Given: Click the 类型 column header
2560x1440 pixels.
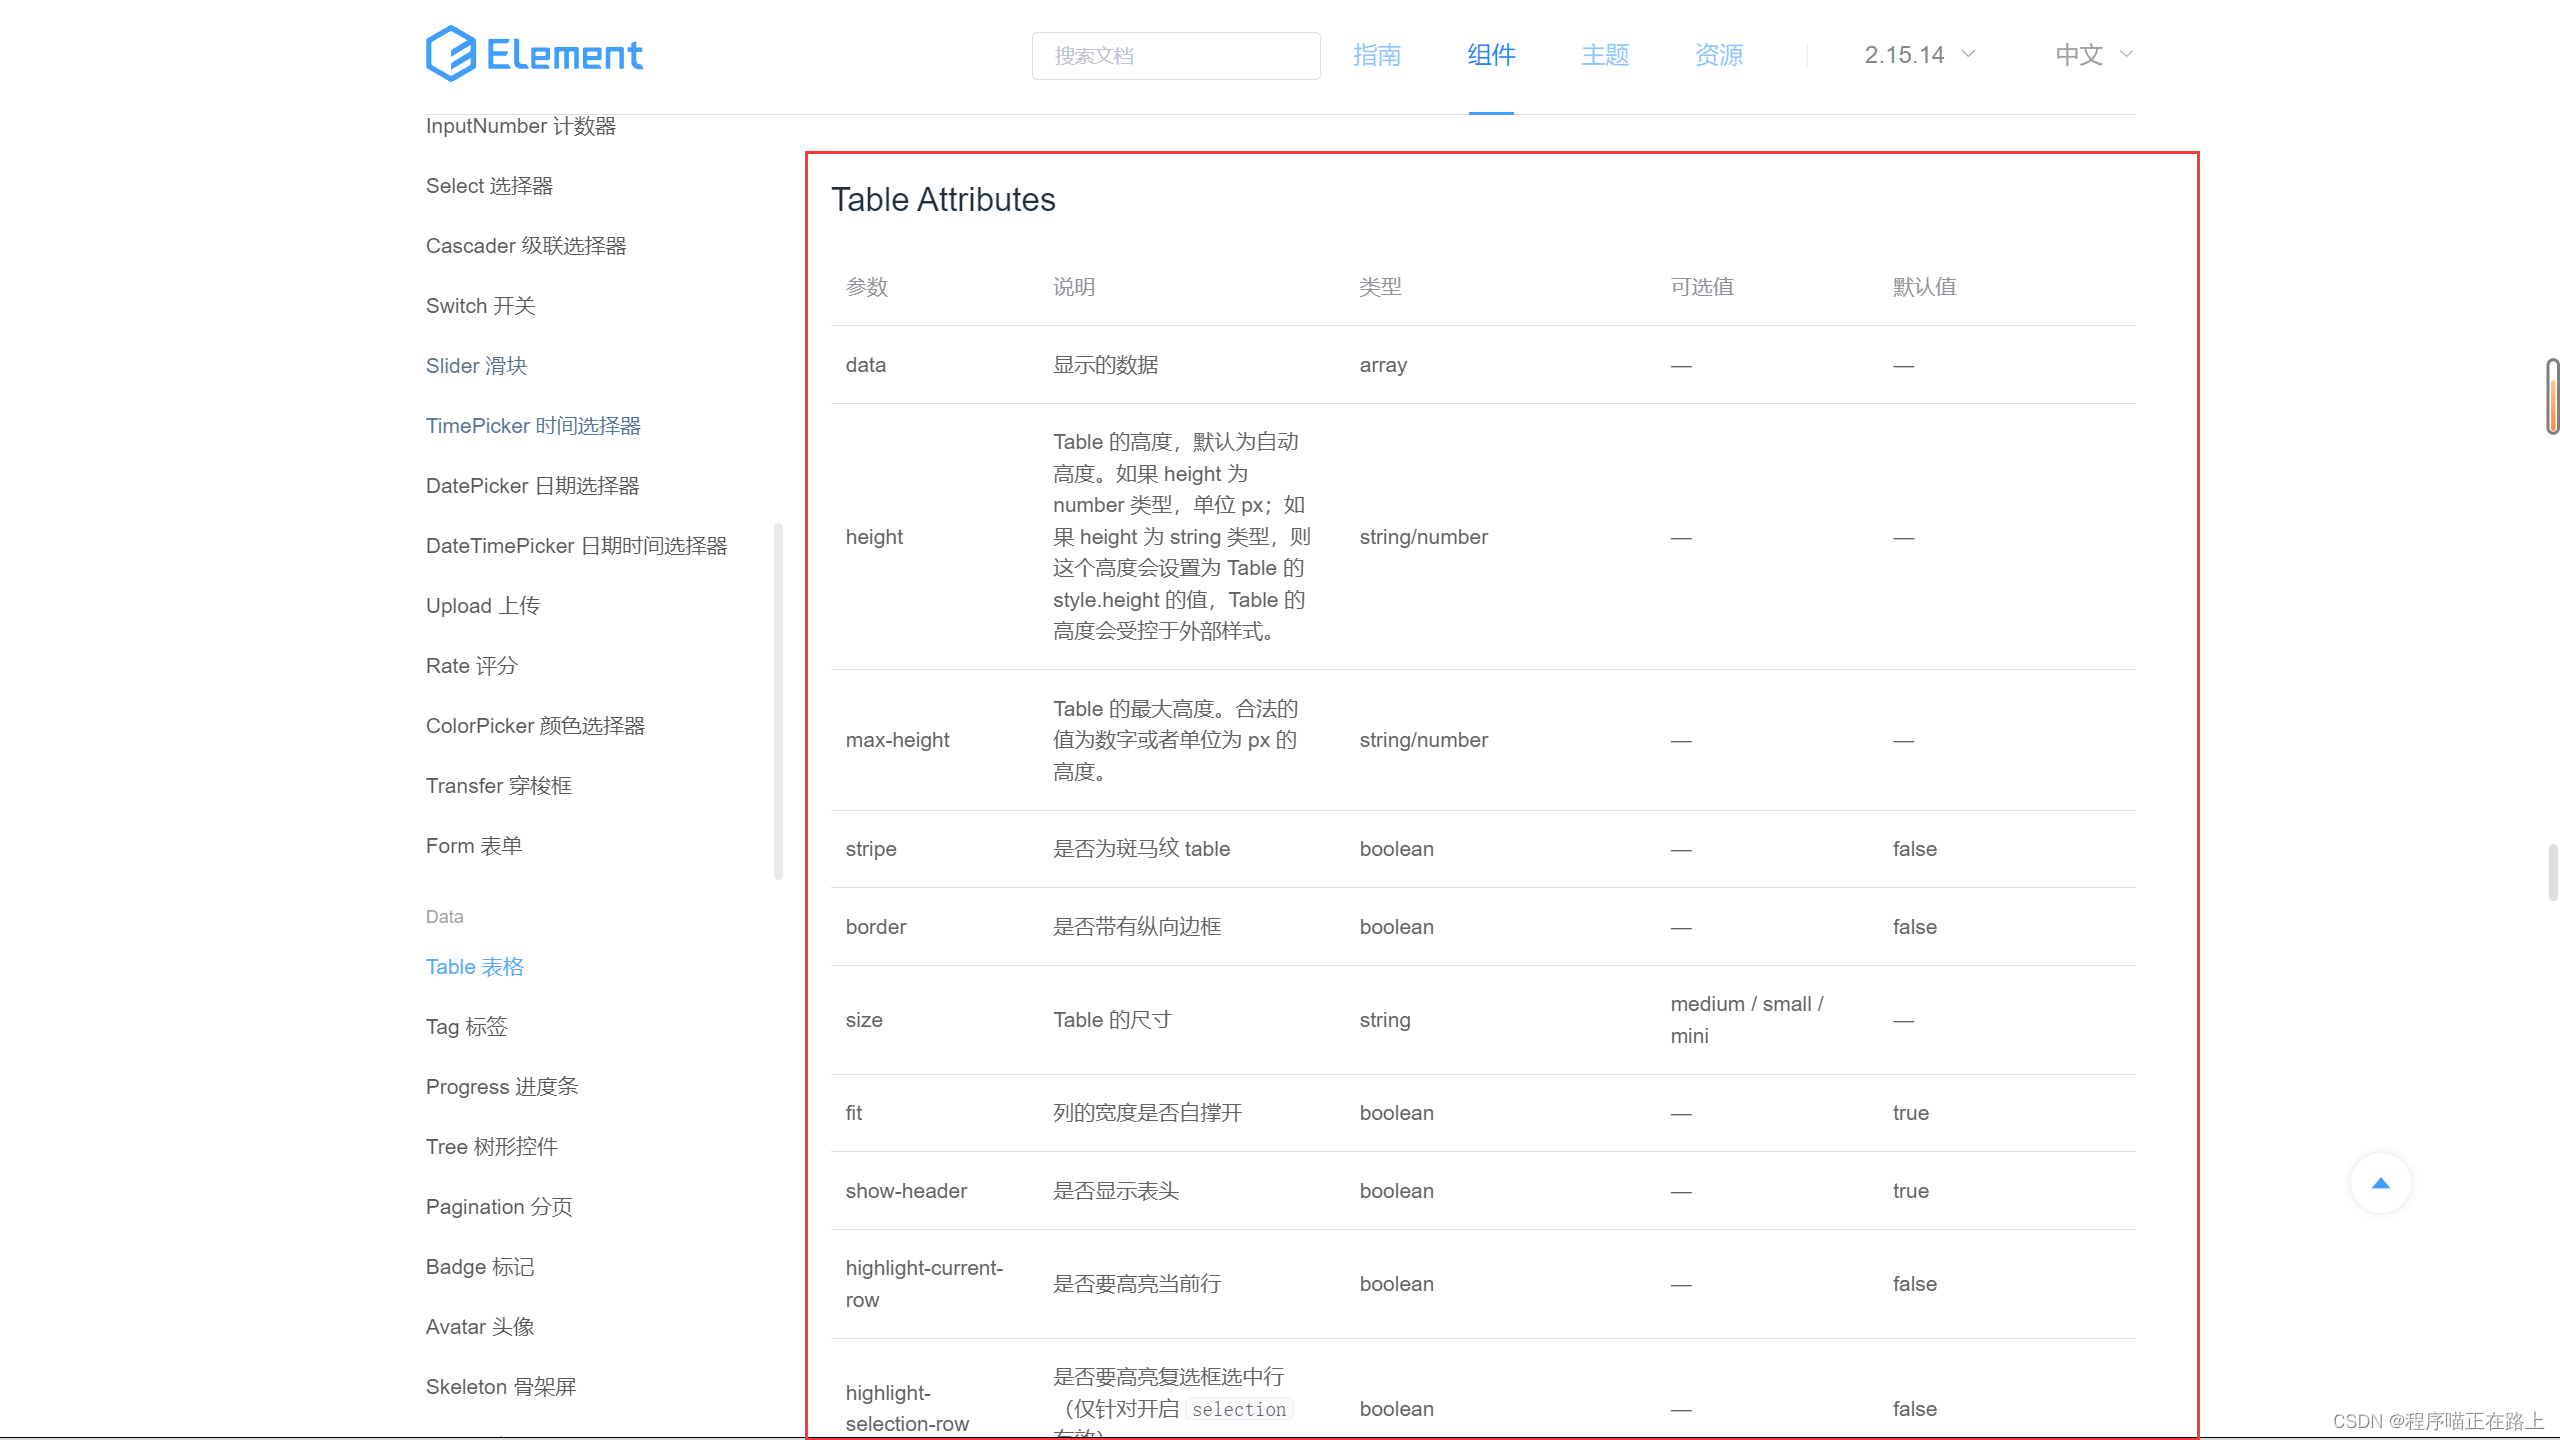Looking at the screenshot, I should (1380, 287).
